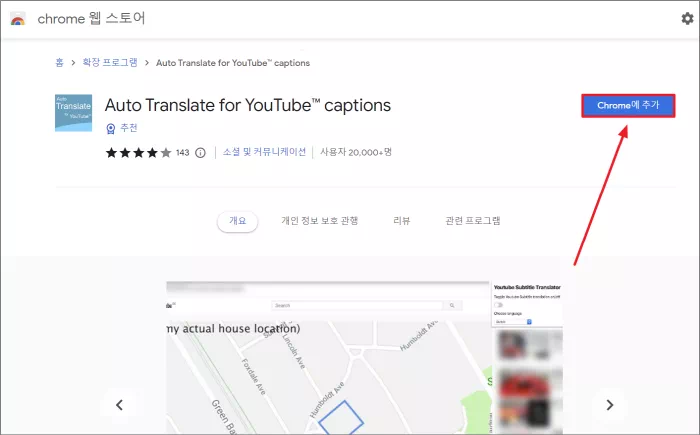Show the next screenshot with the right arrow
The image size is (700, 435).
point(609,405)
